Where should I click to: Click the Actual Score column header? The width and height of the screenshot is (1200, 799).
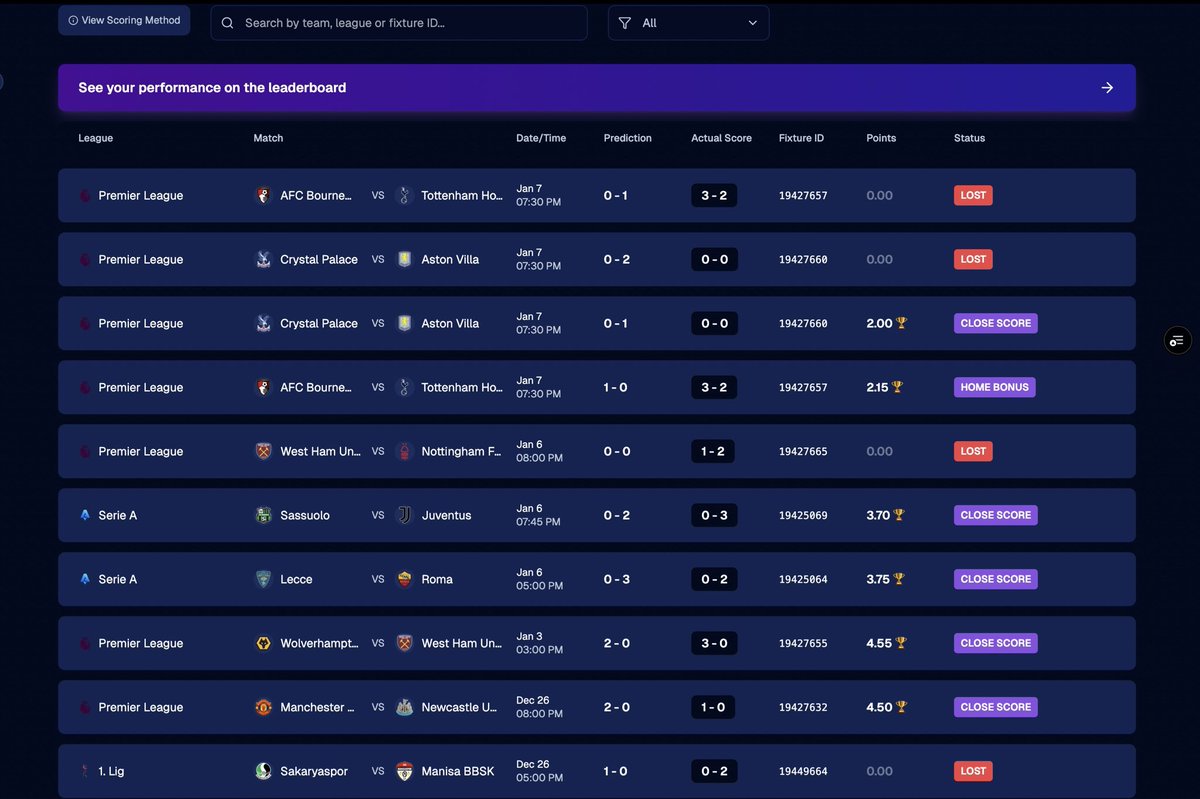pyautogui.click(x=721, y=138)
